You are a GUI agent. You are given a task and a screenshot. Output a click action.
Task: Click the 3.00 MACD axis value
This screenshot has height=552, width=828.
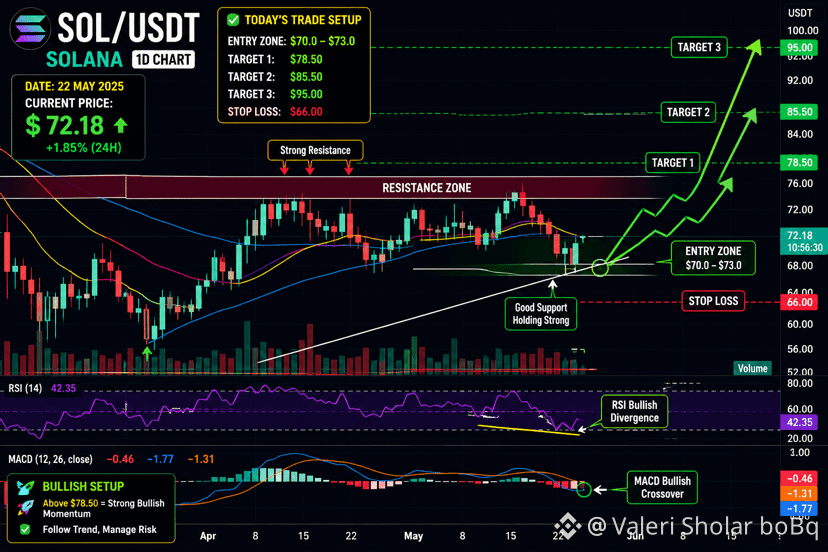pos(799,453)
